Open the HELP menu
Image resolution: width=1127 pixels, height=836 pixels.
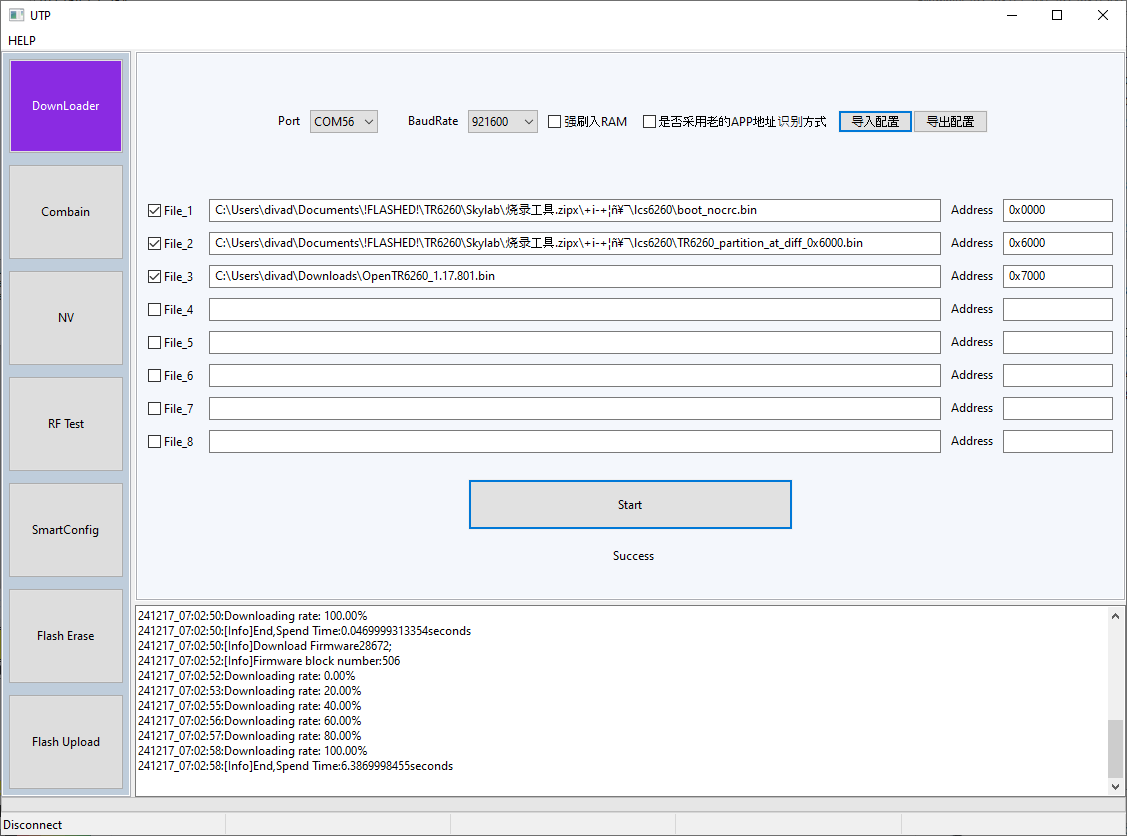pos(22,40)
